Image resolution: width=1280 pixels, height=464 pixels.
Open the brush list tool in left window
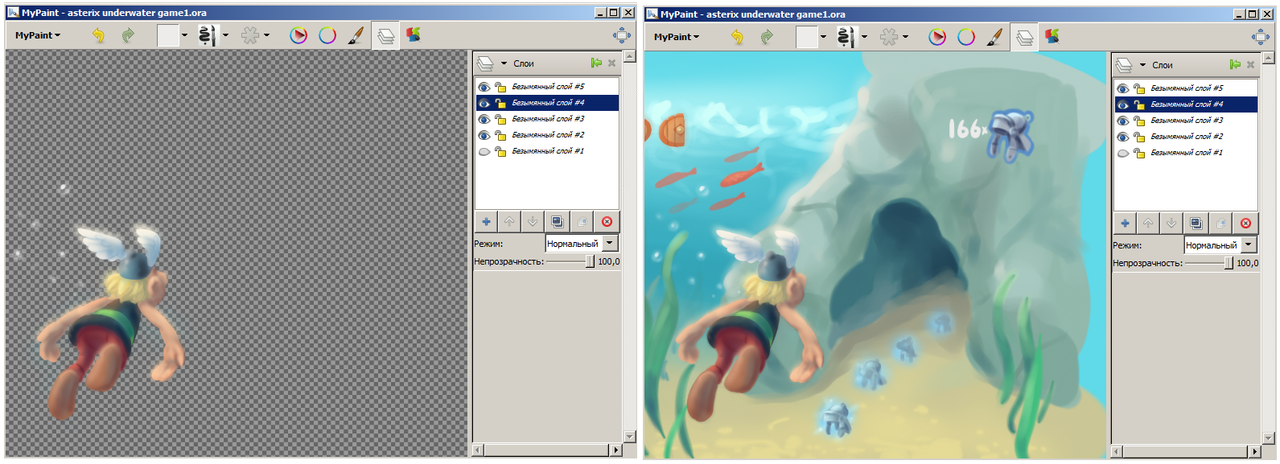pyautogui.click(x=356, y=36)
